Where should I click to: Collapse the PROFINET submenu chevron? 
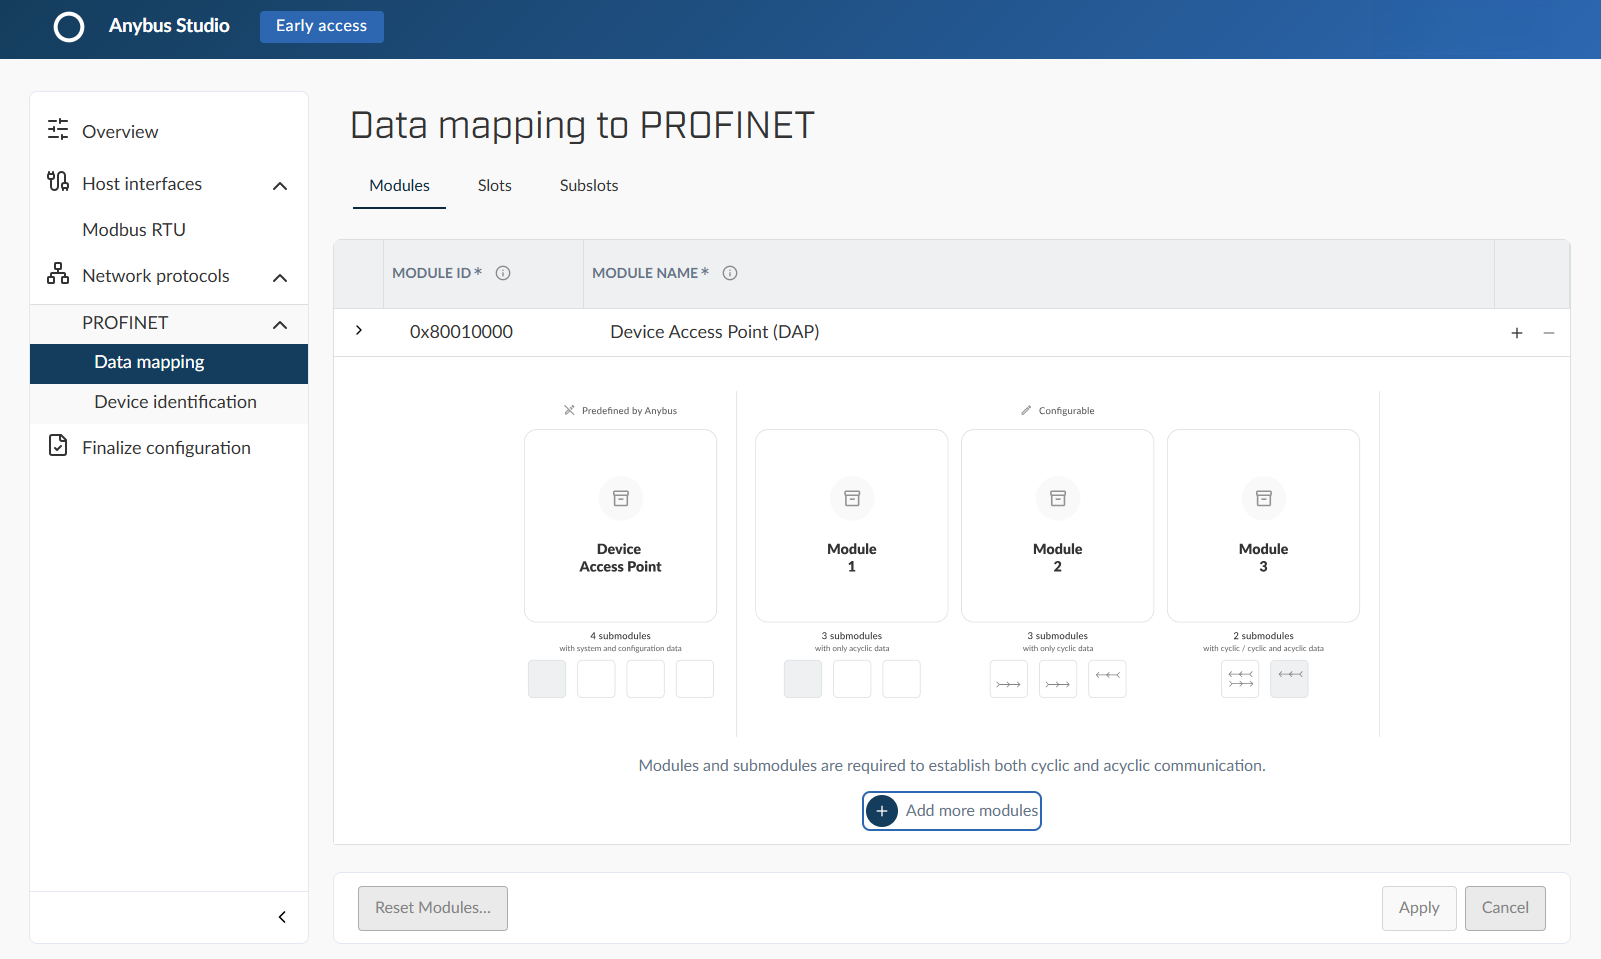tap(280, 325)
